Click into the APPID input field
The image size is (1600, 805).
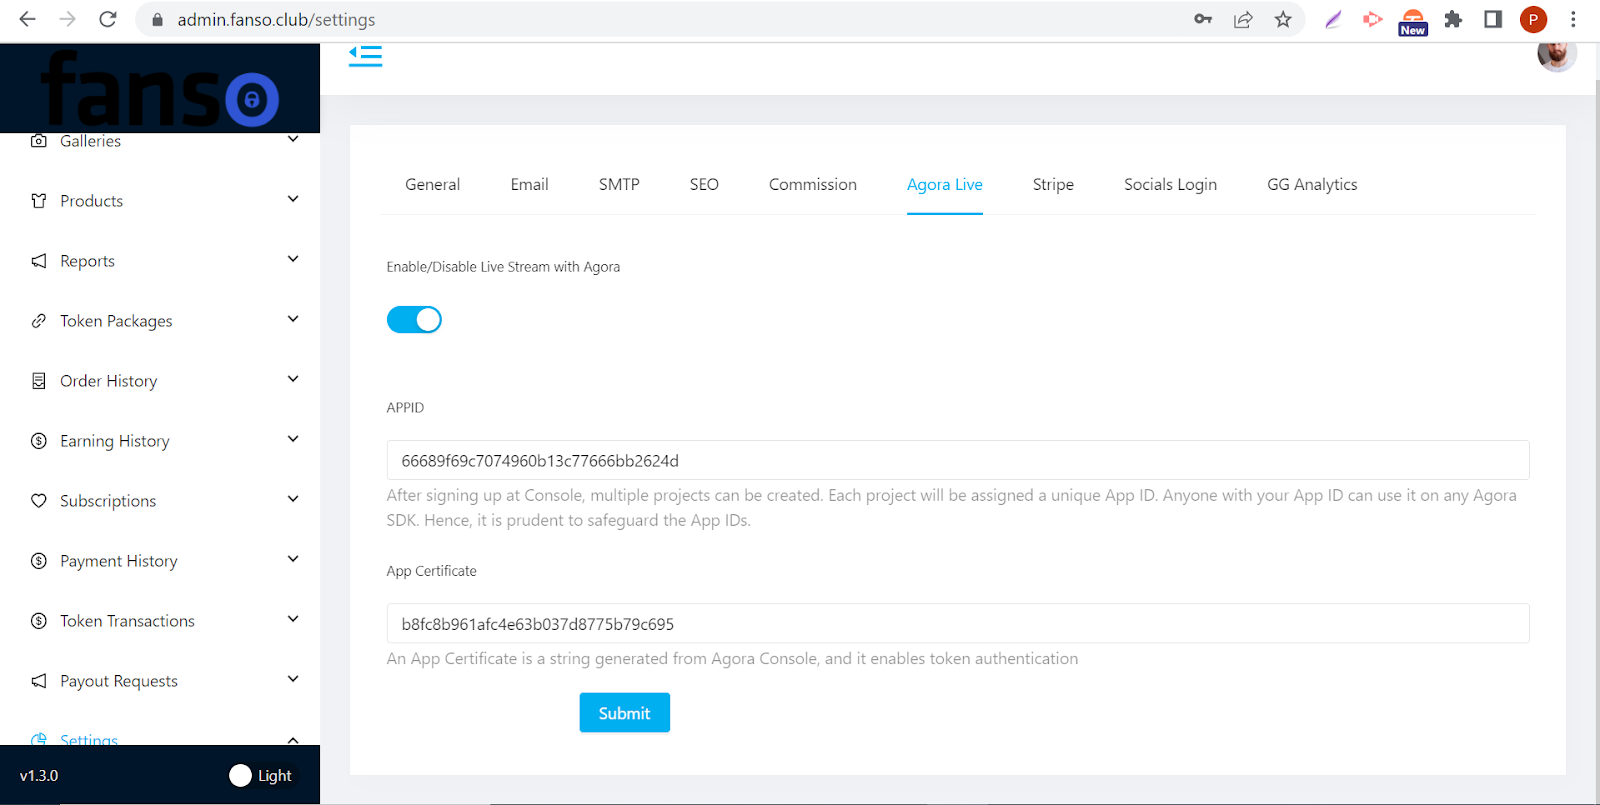958,460
